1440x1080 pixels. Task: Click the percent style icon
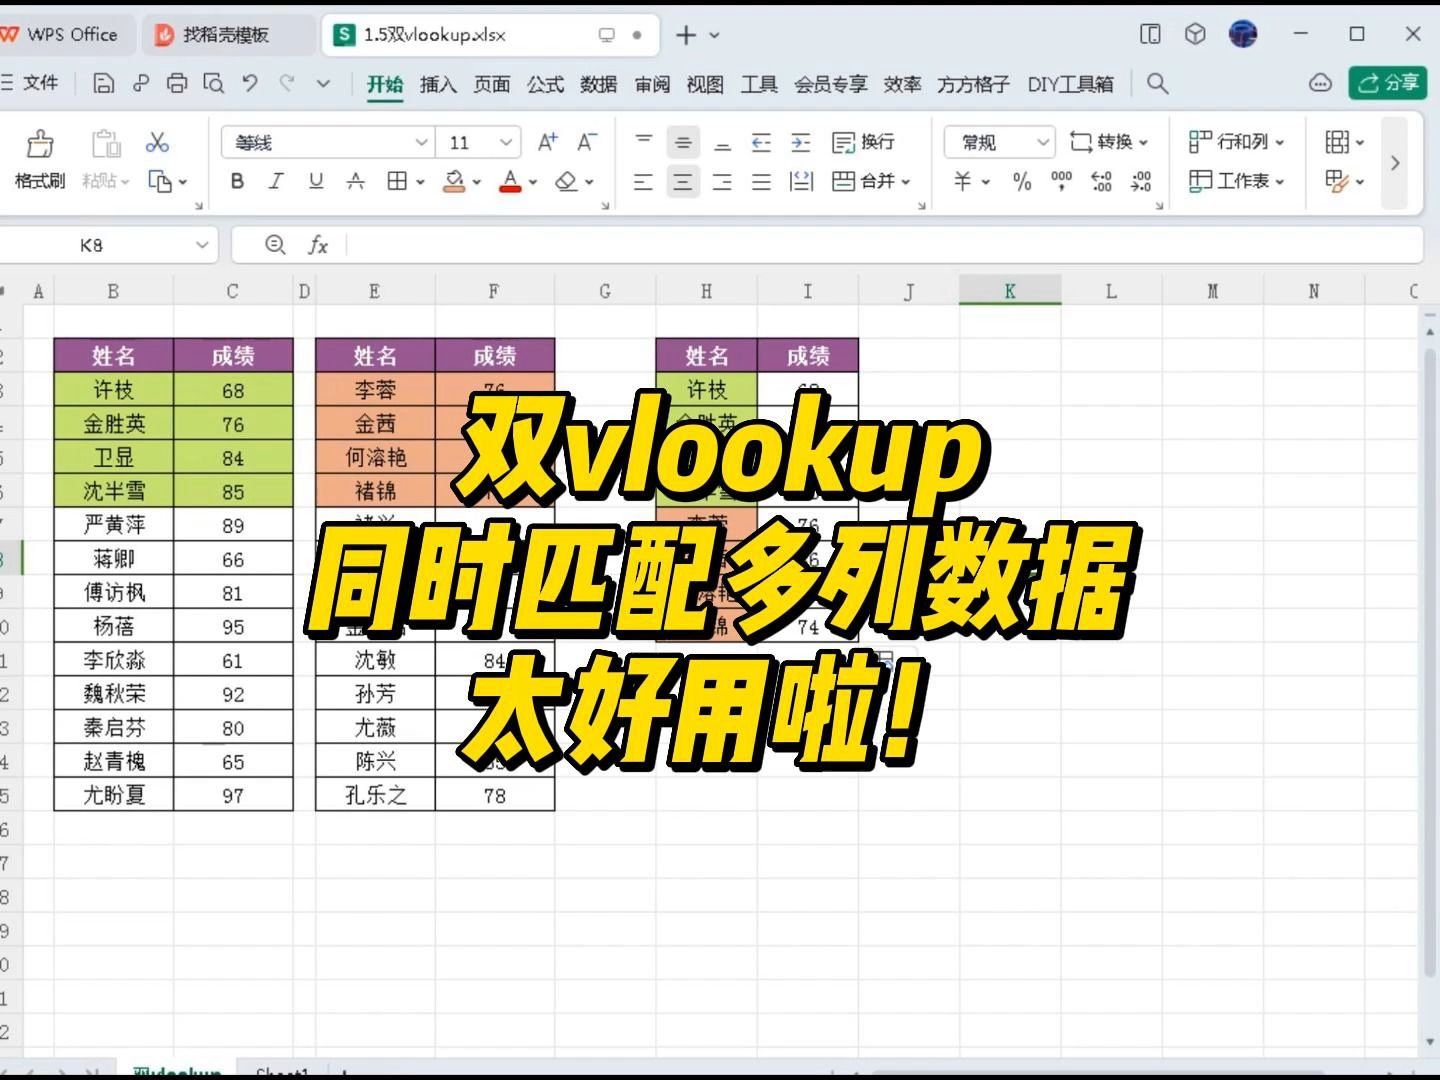[1020, 181]
